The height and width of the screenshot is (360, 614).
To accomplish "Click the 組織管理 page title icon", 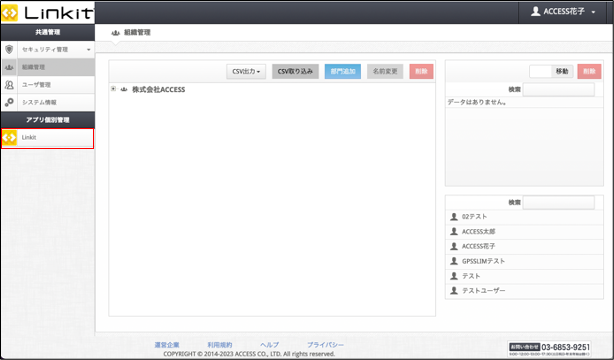I will tap(116, 33).
